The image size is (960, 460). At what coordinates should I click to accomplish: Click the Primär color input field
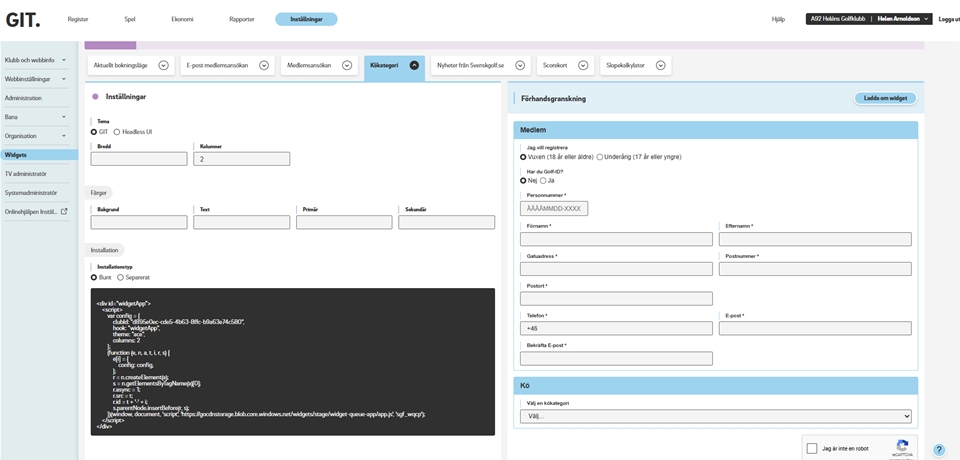(x=344, y=222)
